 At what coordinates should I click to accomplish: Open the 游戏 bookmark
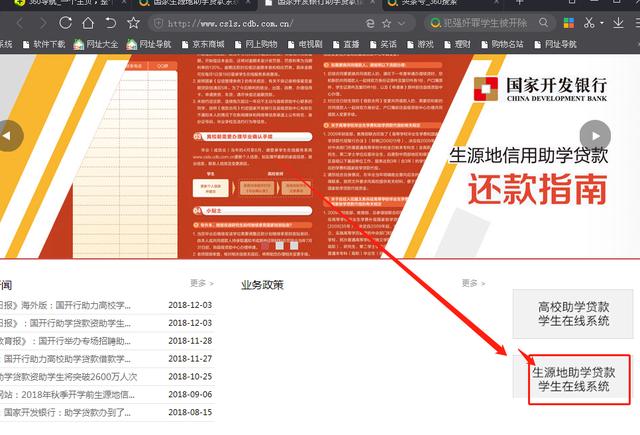pos(420,44)
